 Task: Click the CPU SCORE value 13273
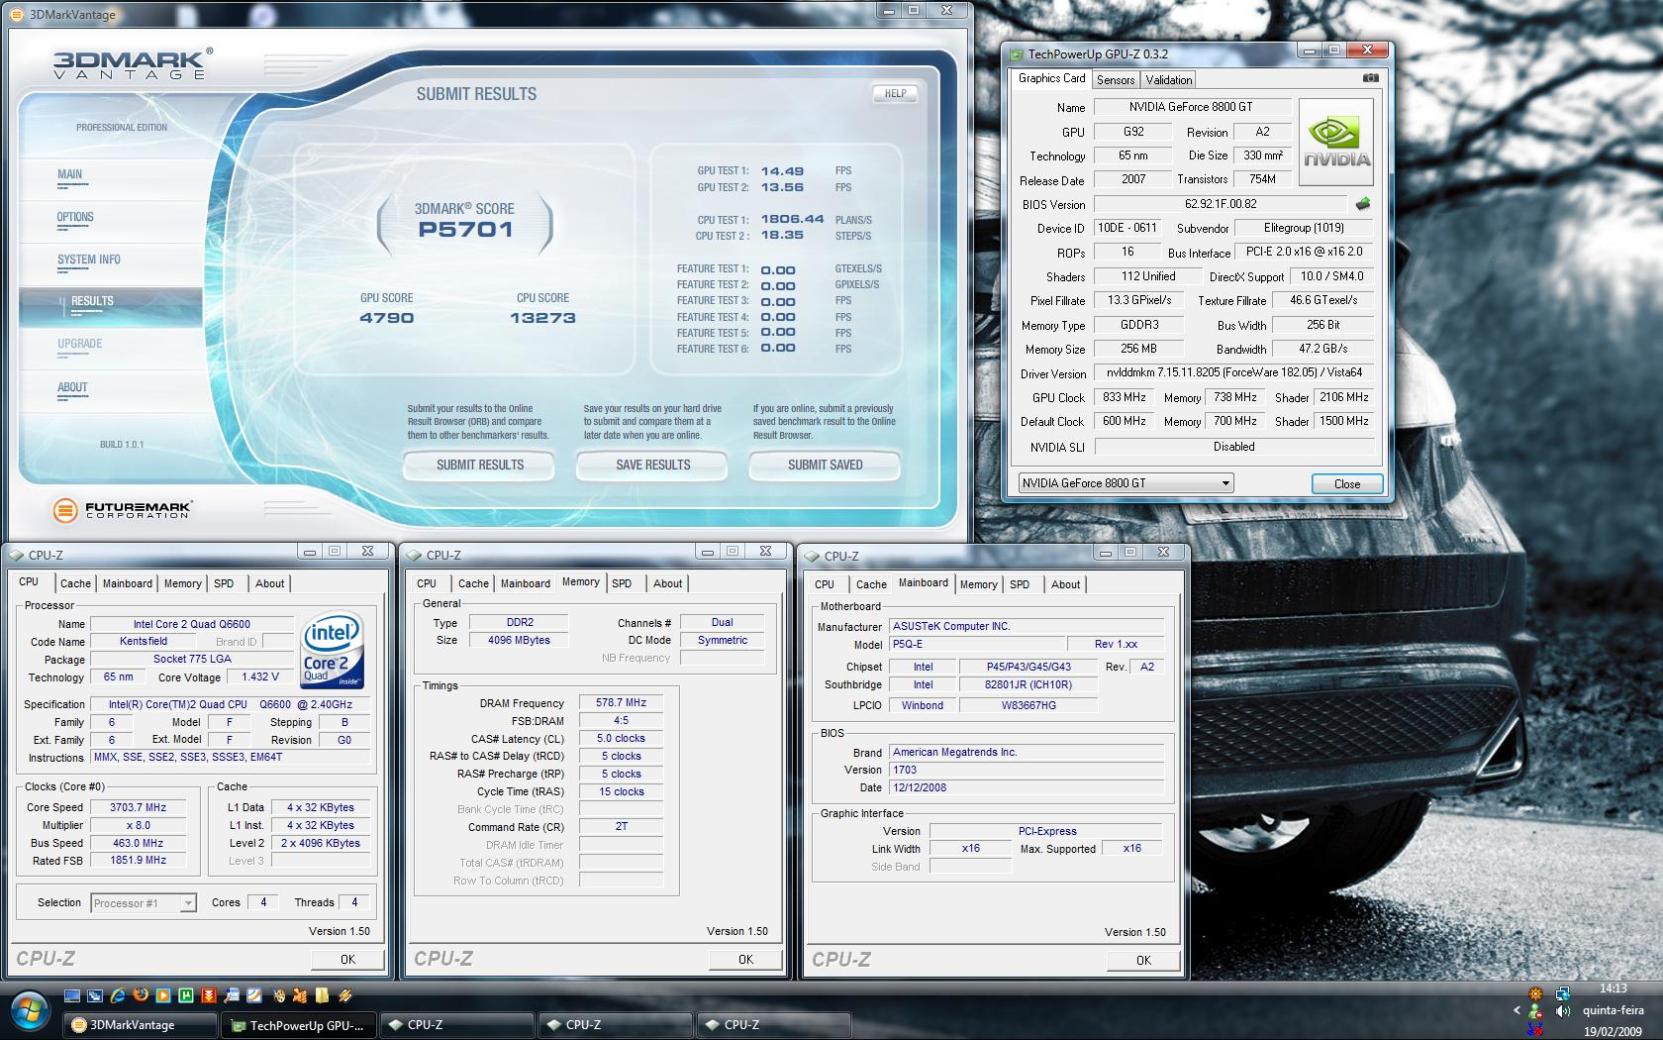(x=543, y=318)
